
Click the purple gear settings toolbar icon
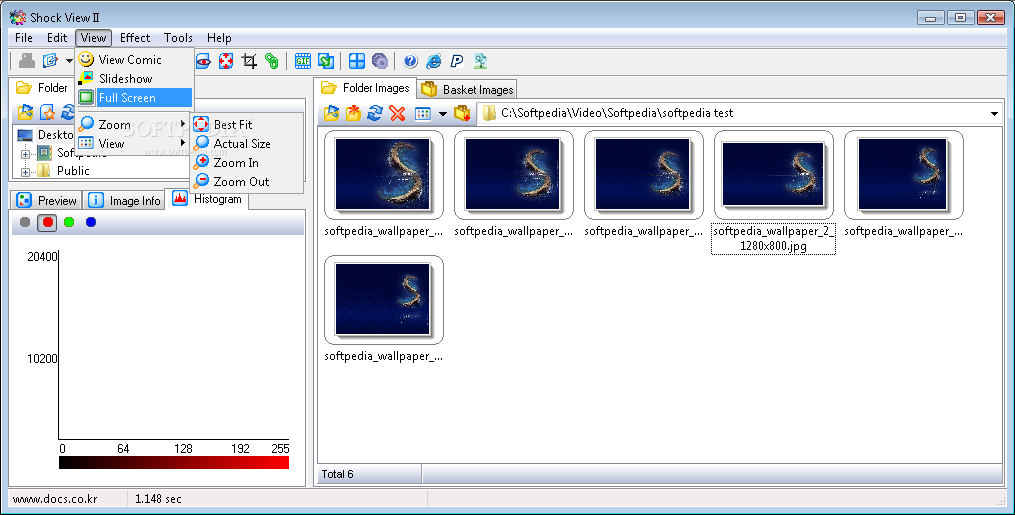380,61
